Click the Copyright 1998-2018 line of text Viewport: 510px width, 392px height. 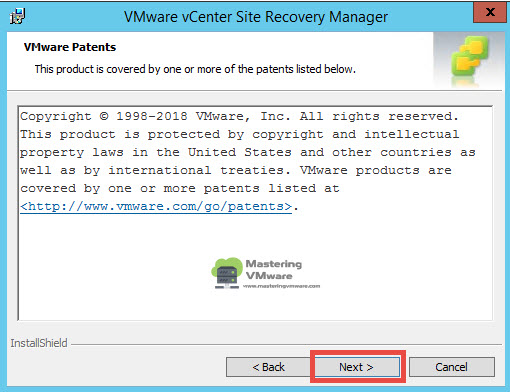(x=239, y=116)
